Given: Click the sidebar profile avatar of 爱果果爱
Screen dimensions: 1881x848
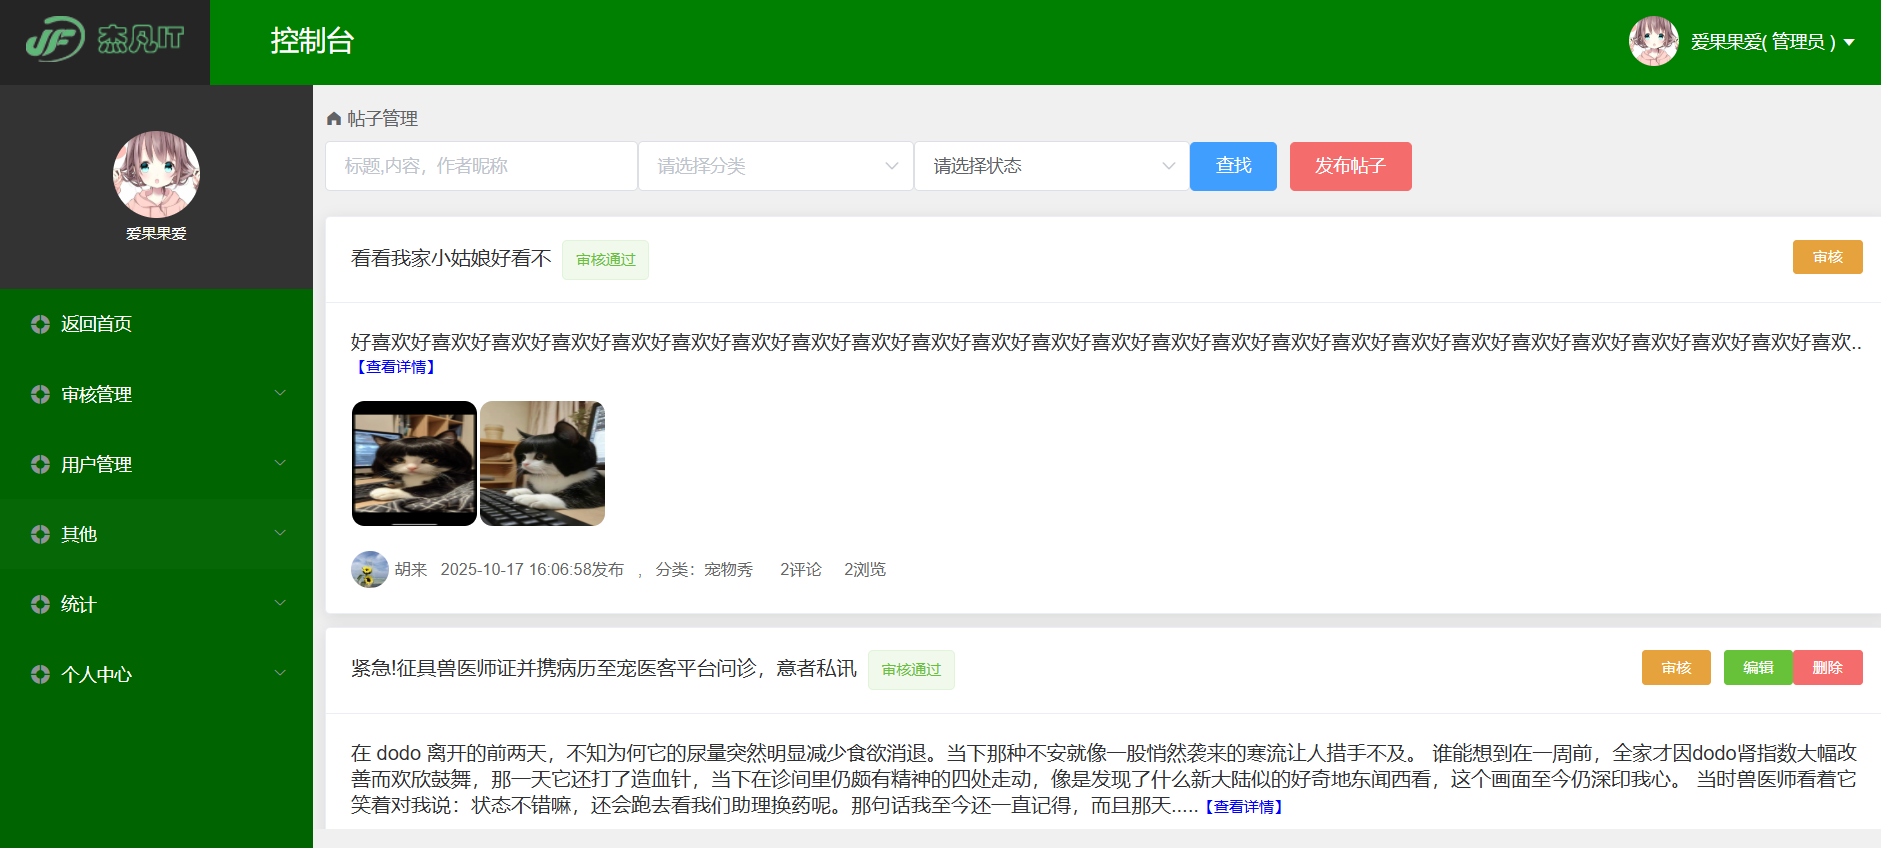Looking at the screenshot, I should click(156, 175).
